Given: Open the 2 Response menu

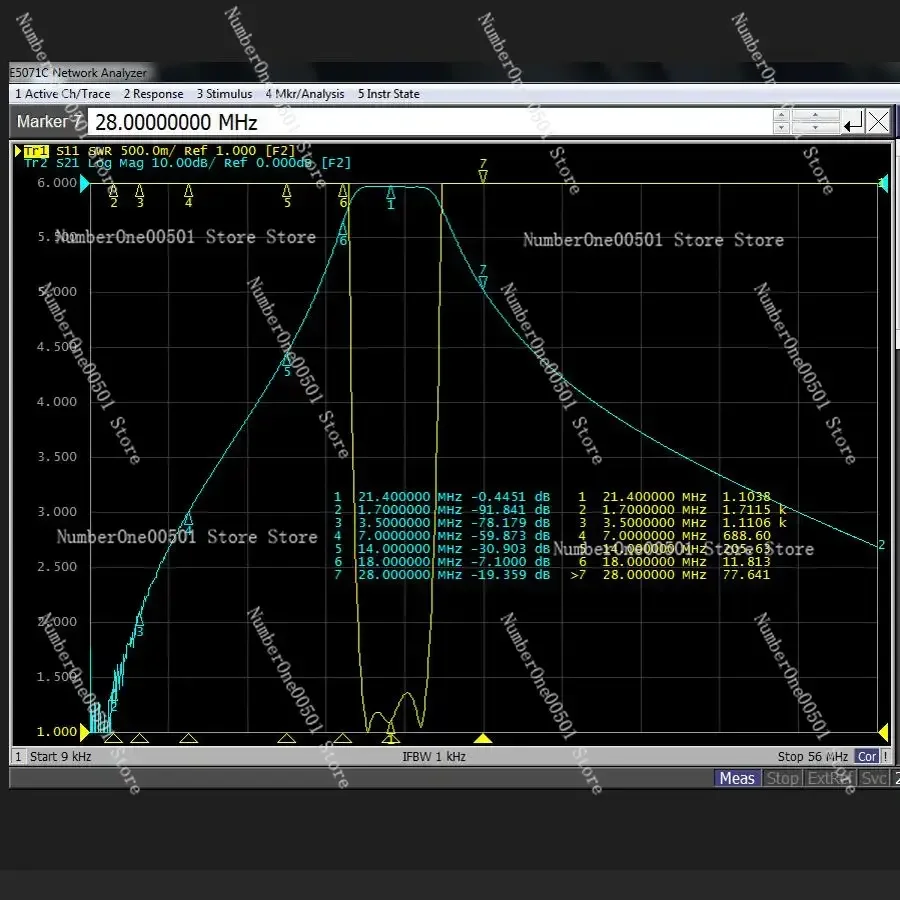Looking at the screenshot, I should click(x=153, y=94).
